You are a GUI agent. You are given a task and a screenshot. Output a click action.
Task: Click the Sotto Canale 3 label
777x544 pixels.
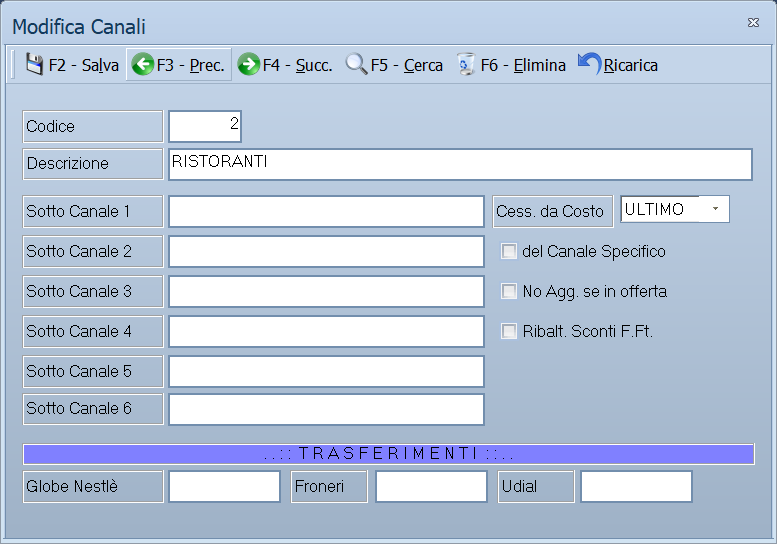click(93, 291)
